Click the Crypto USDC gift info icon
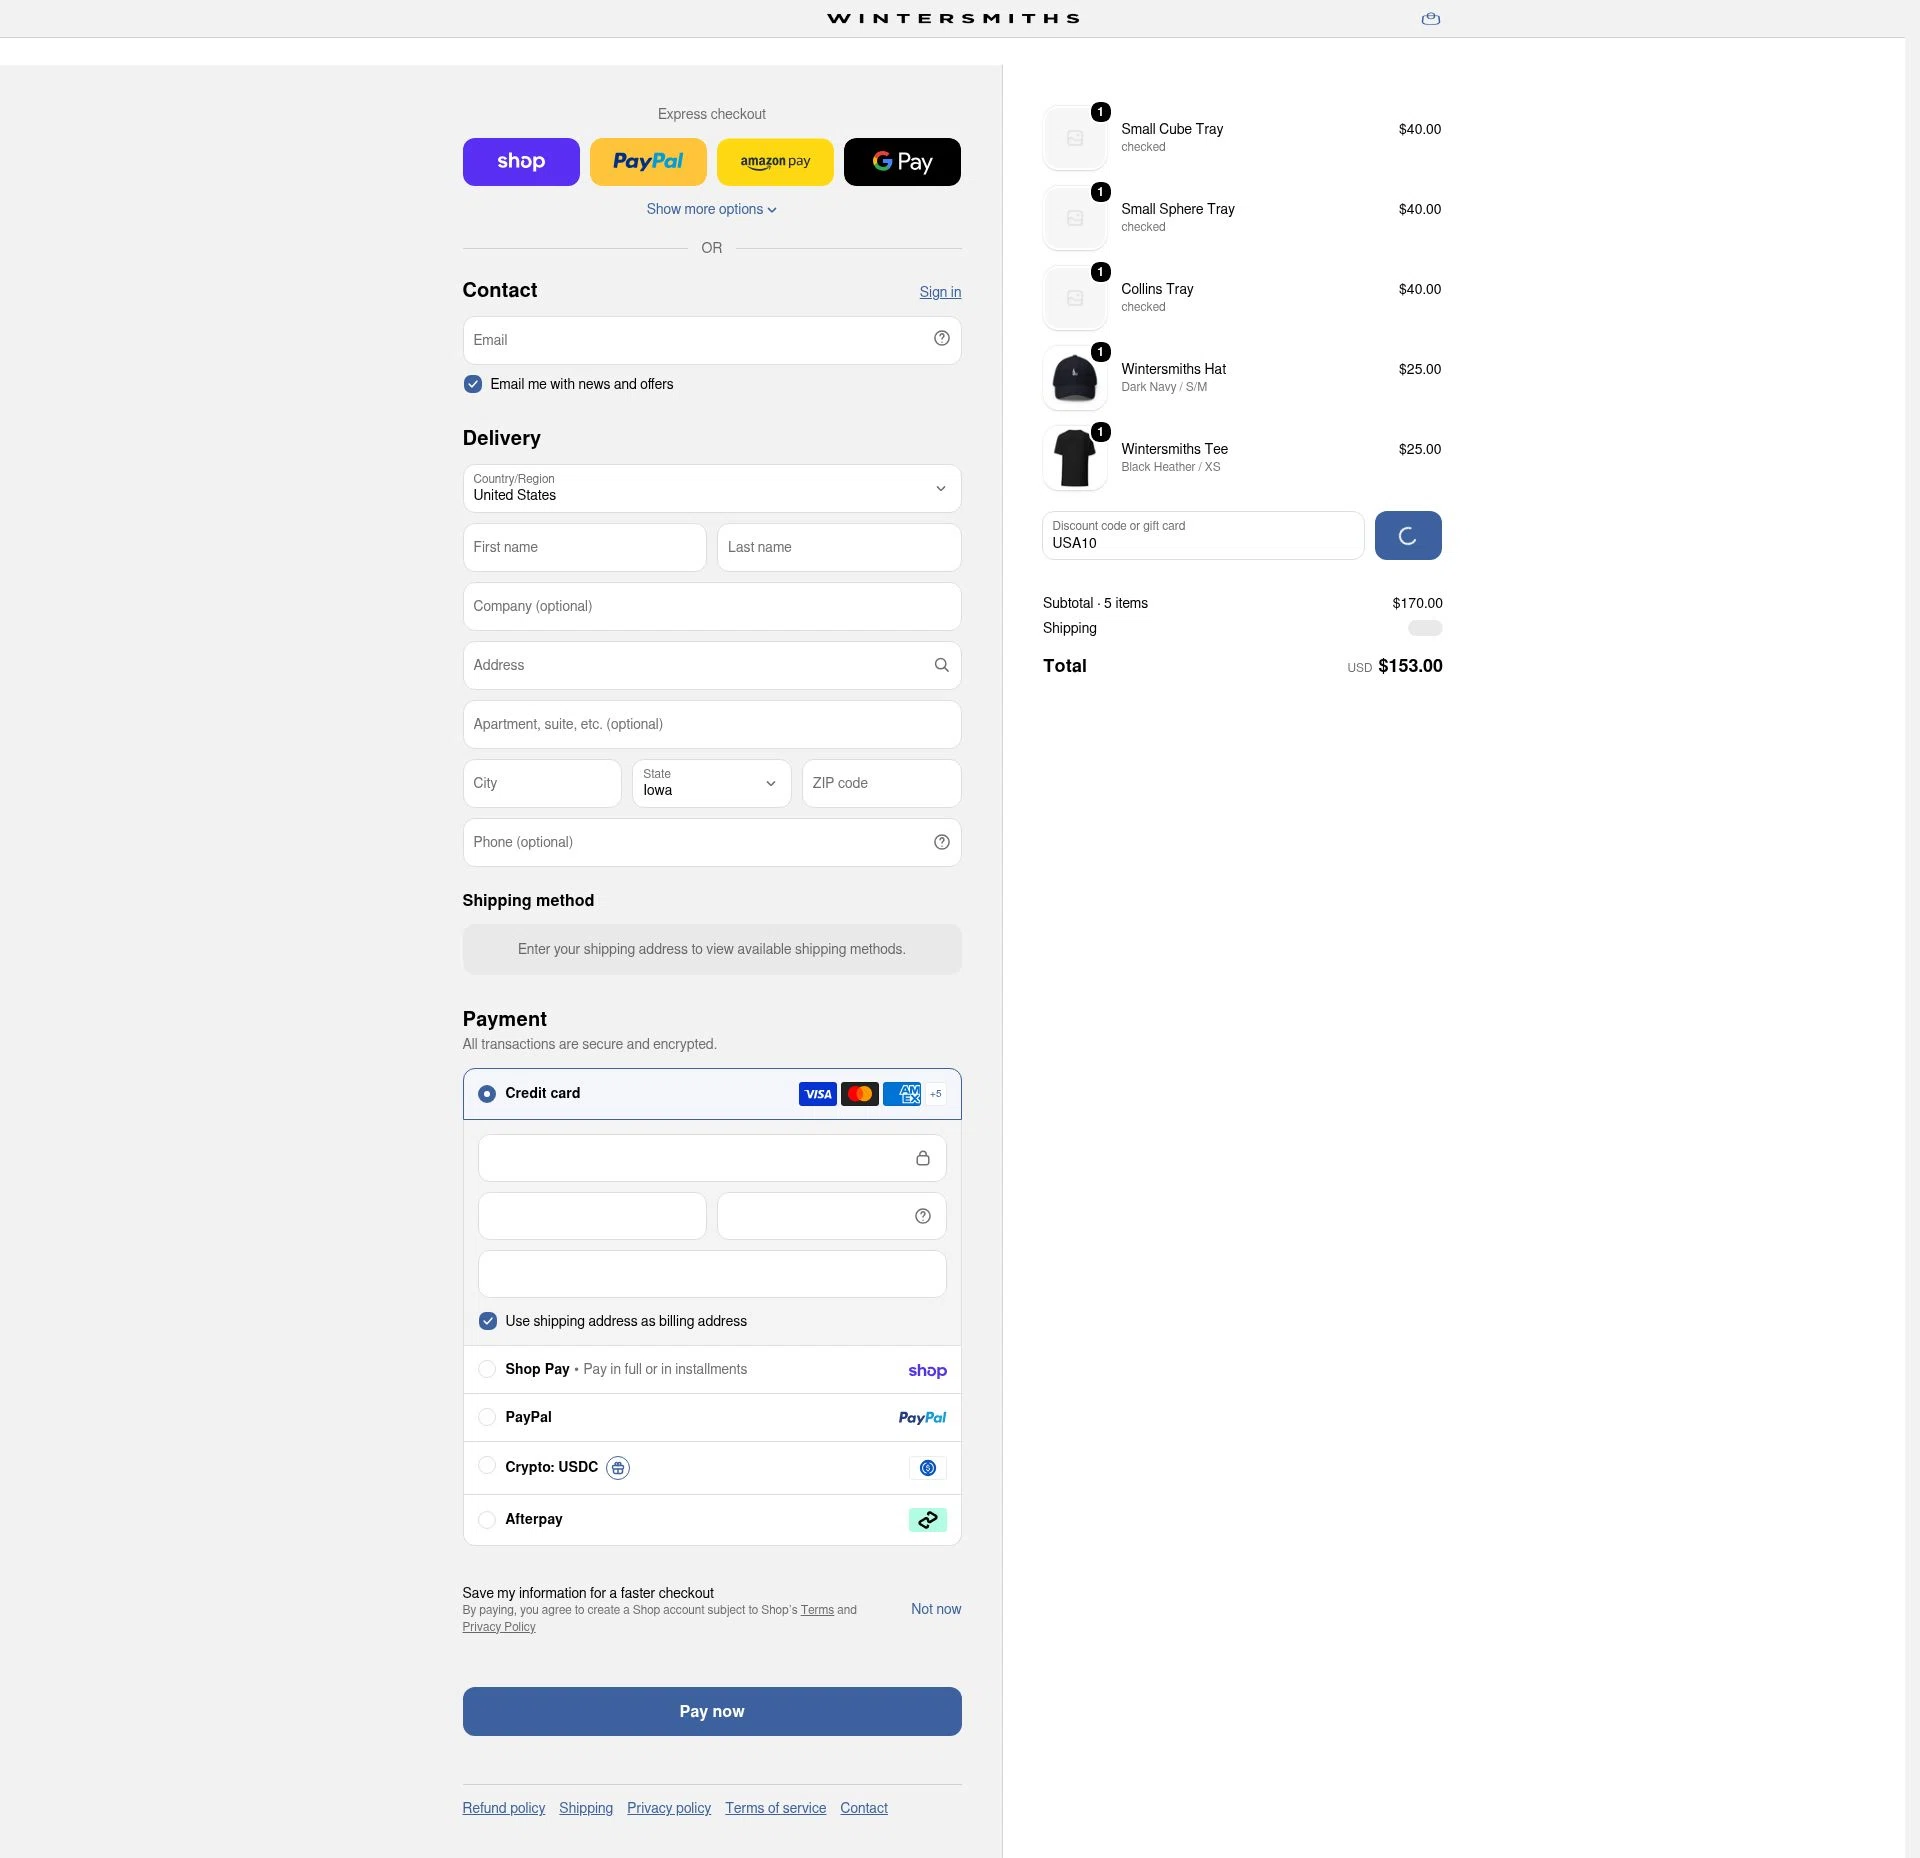The width and height of the screenshot is (1920, 1858). click(618, 1468)
